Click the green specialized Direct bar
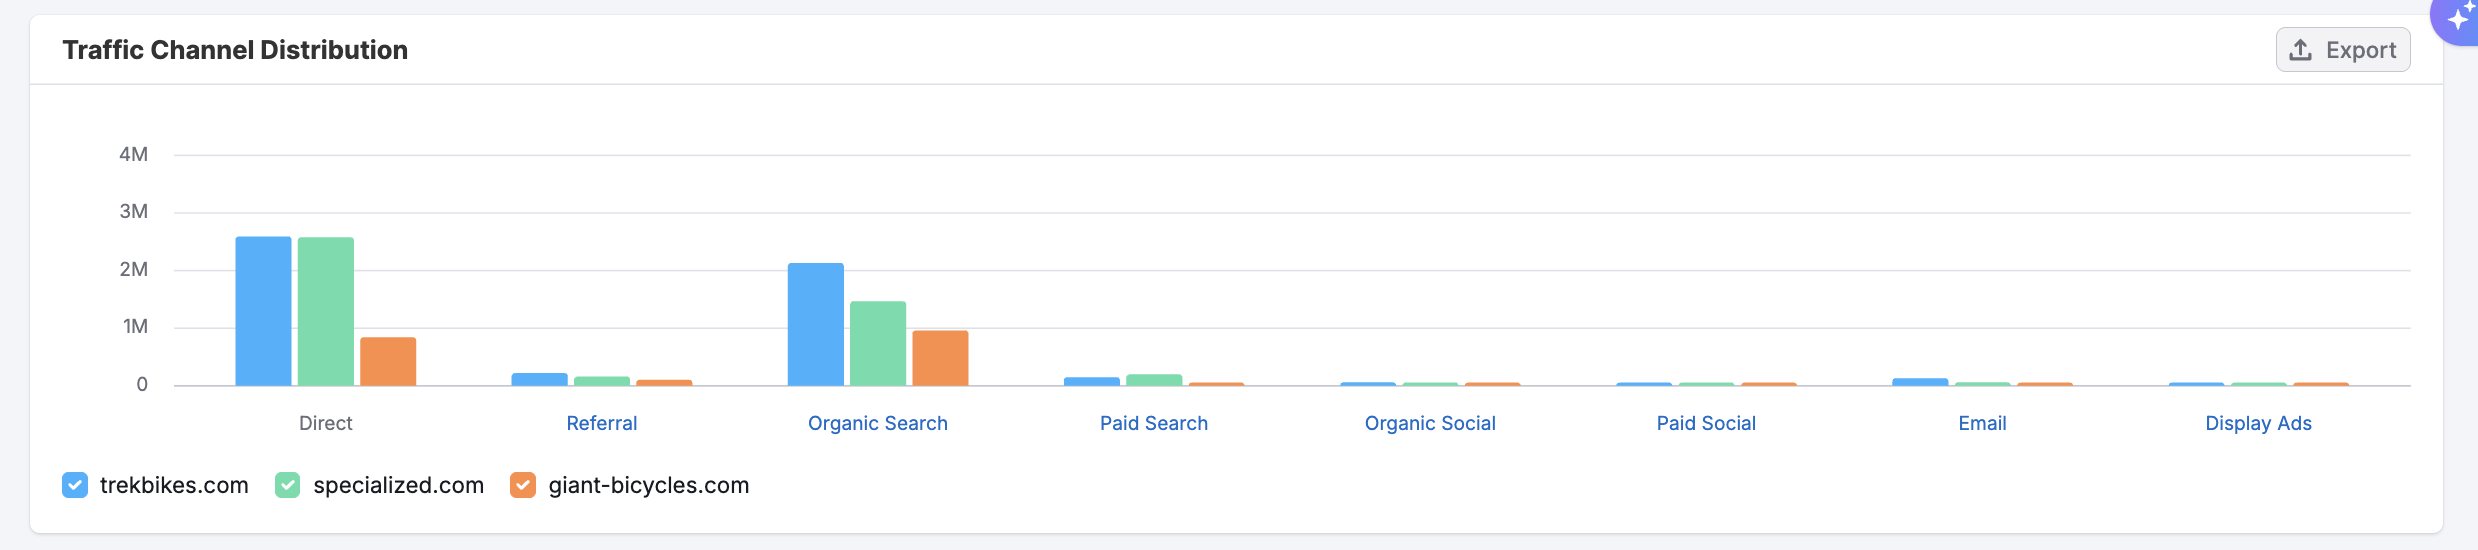The image size is (2478, 550). tap(326, 311)
